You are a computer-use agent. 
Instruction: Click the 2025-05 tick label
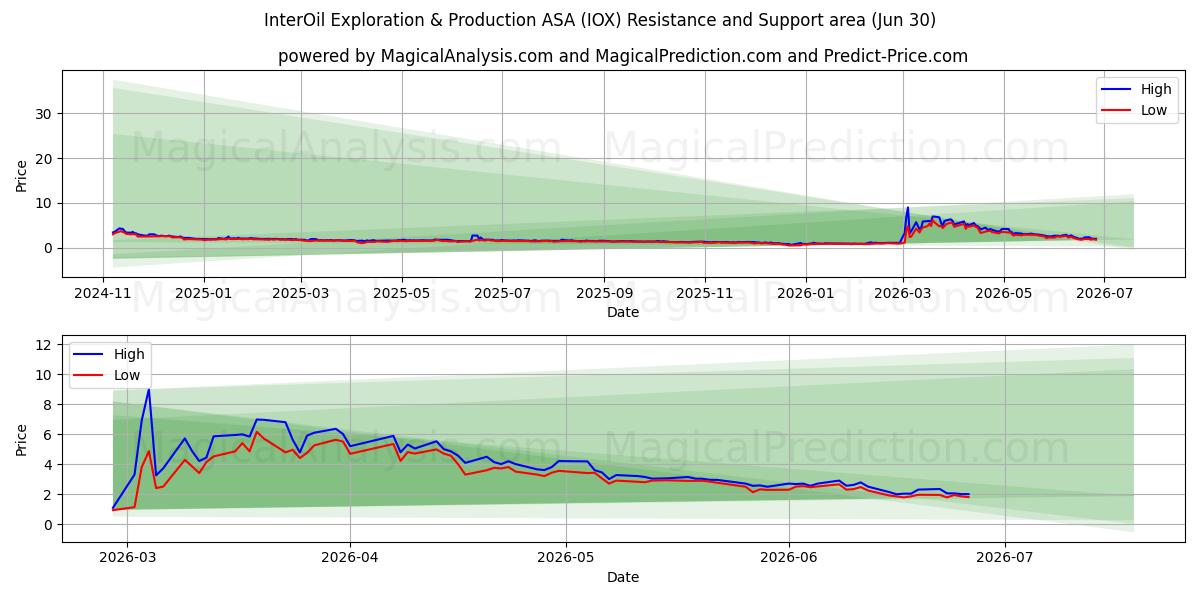pos(402,293)
